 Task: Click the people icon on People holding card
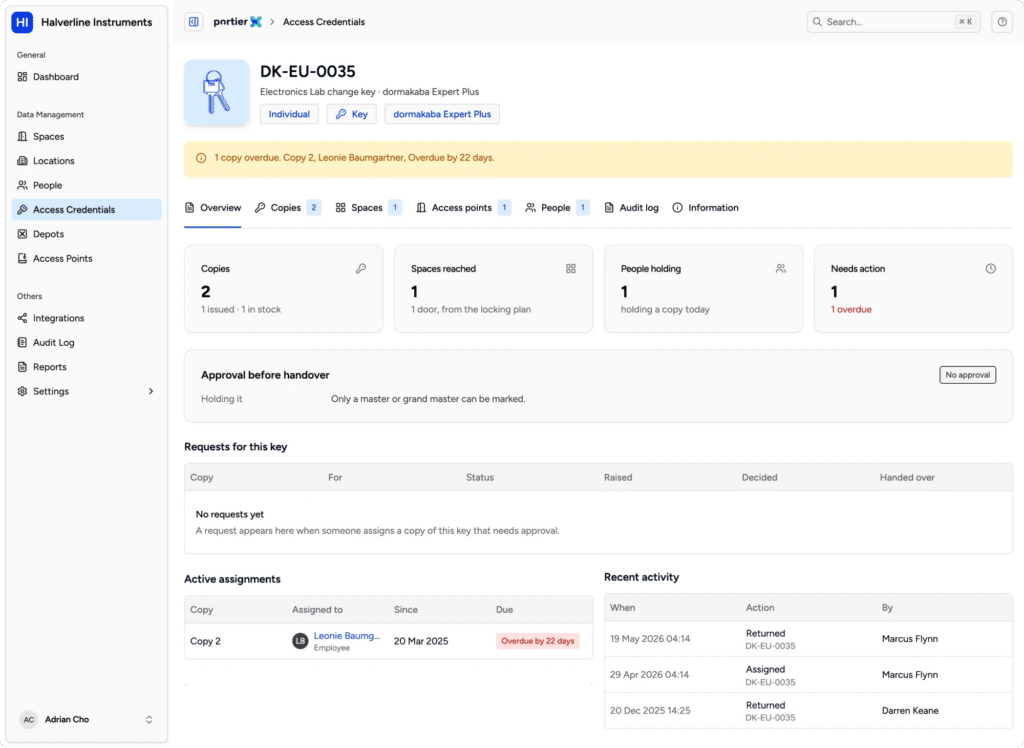point(780,268)
